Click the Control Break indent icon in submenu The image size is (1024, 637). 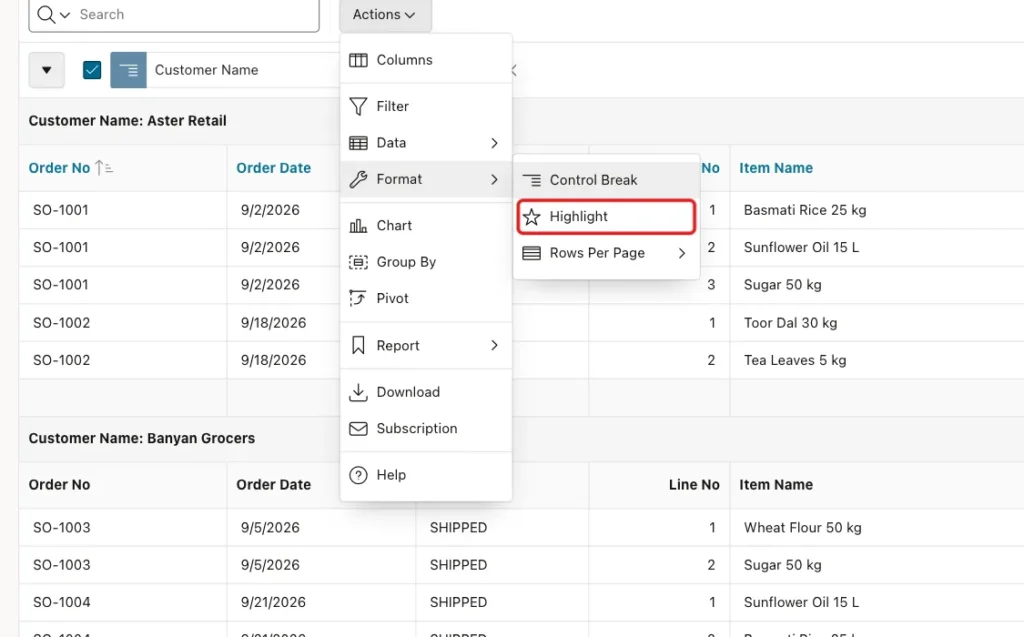[x=532, y=180]
